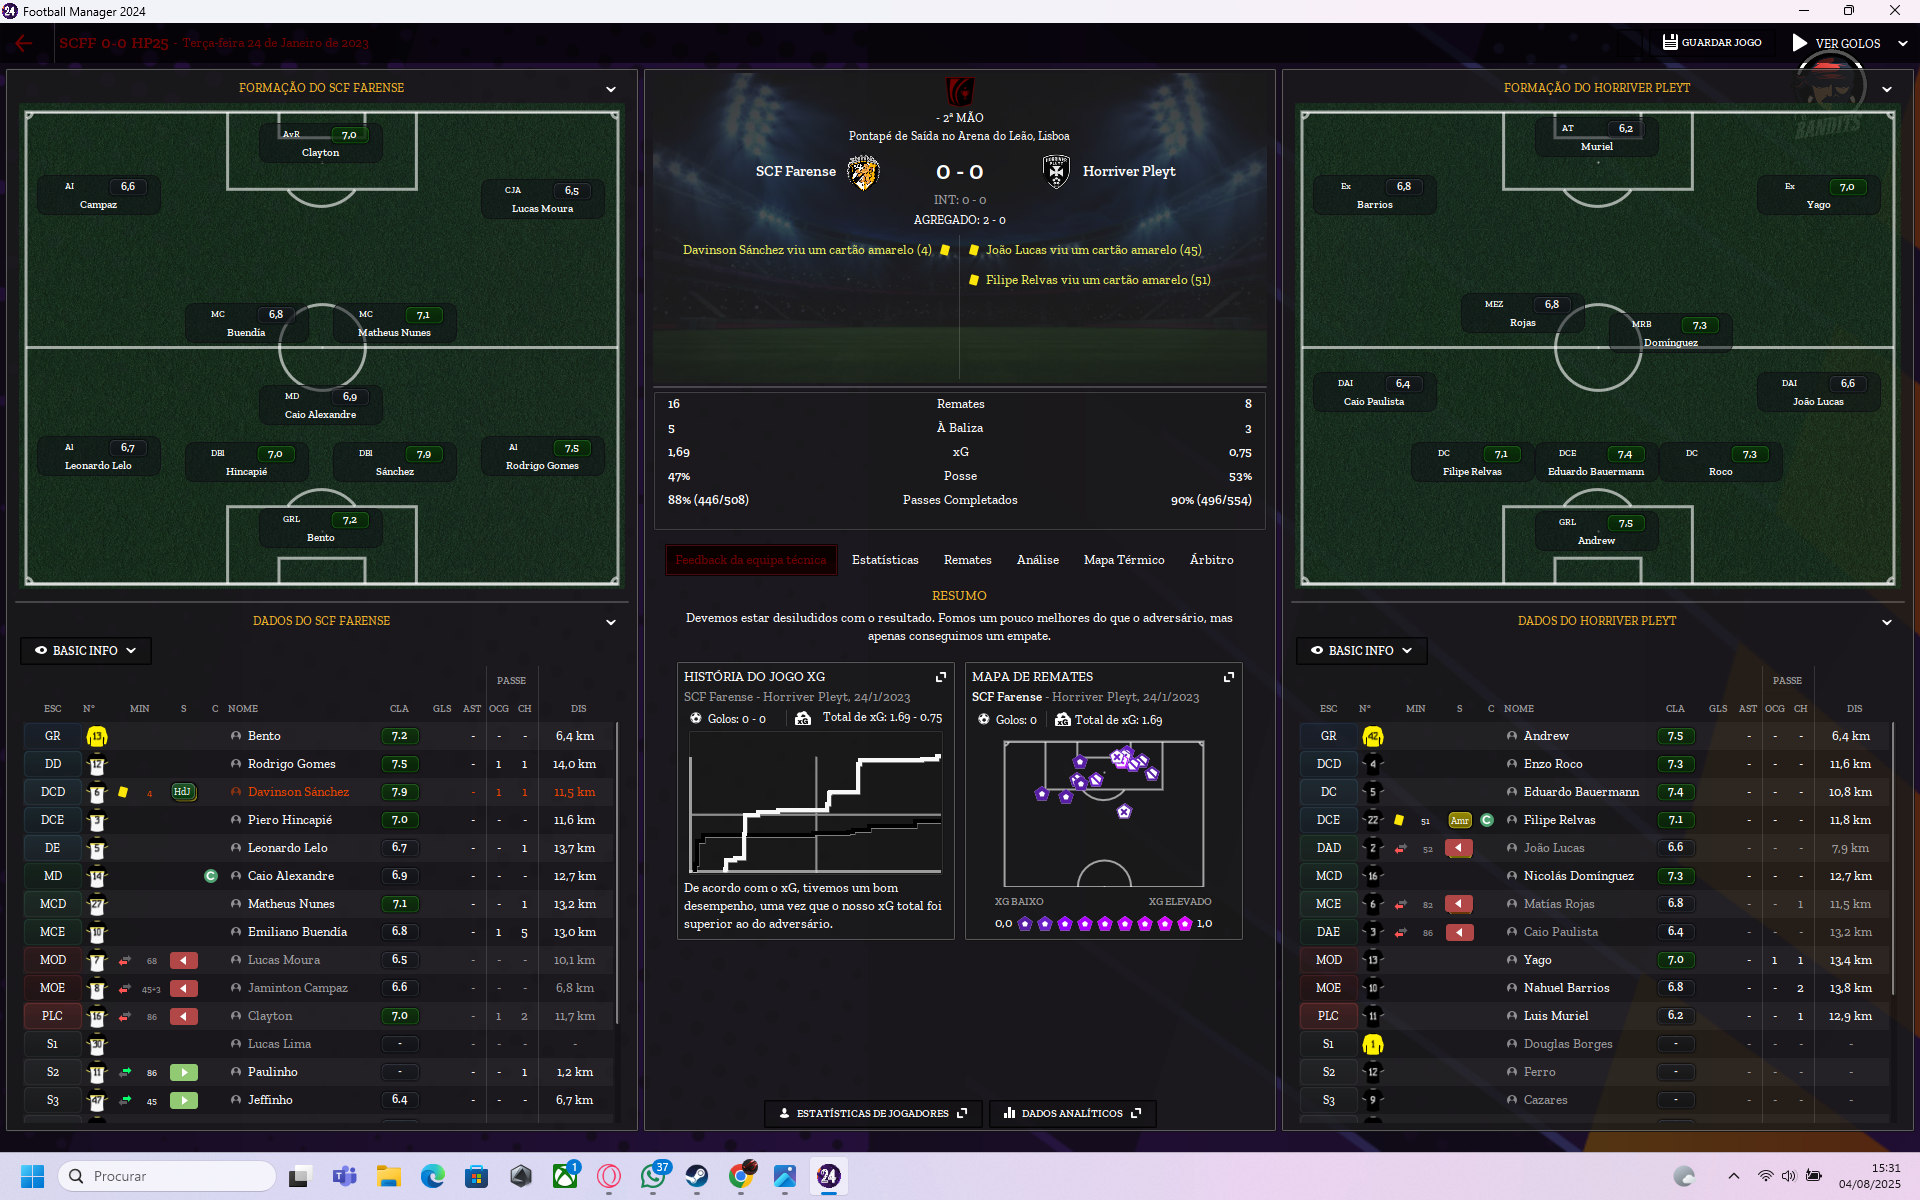1920x1200 pixels.
Task: Click the substitution arrow icon next to Lucas Moura
Action: pyautogui.click(x=125, y=960)
